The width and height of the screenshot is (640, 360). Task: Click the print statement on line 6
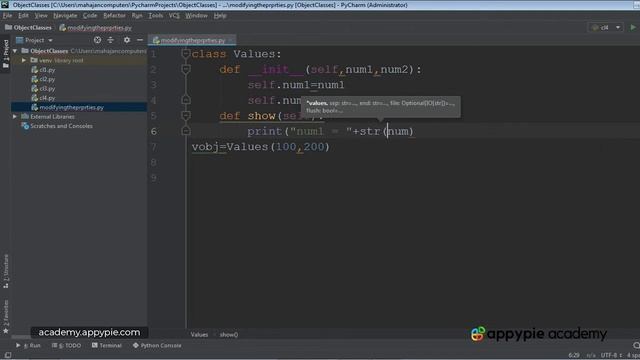tap(330, 131)
